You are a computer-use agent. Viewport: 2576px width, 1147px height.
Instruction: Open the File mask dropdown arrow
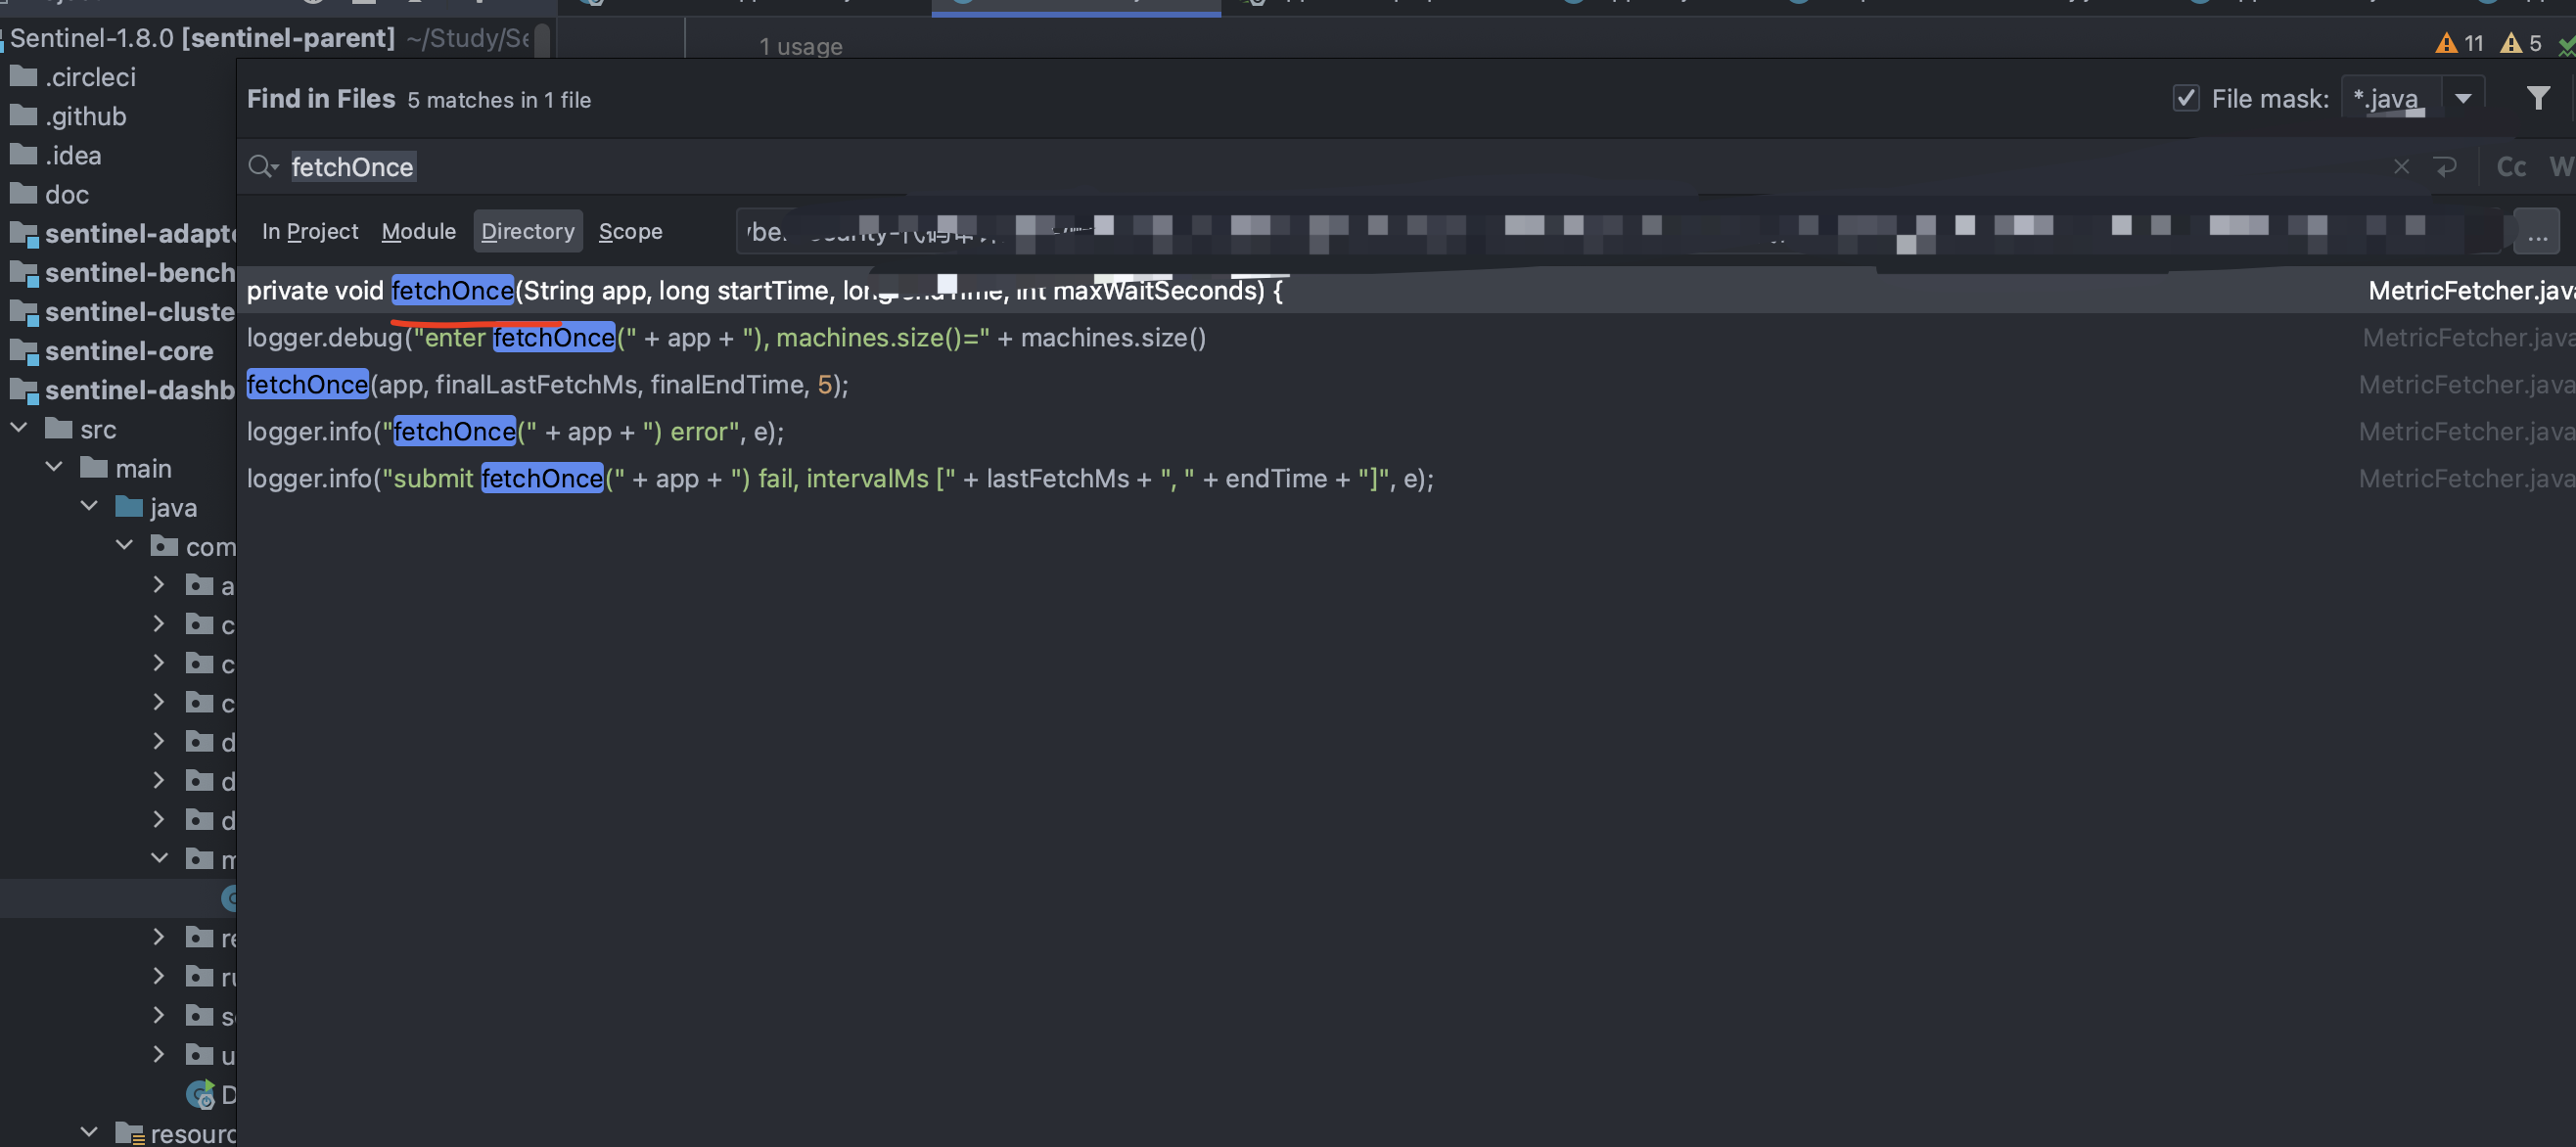[x=2463, y=98]
